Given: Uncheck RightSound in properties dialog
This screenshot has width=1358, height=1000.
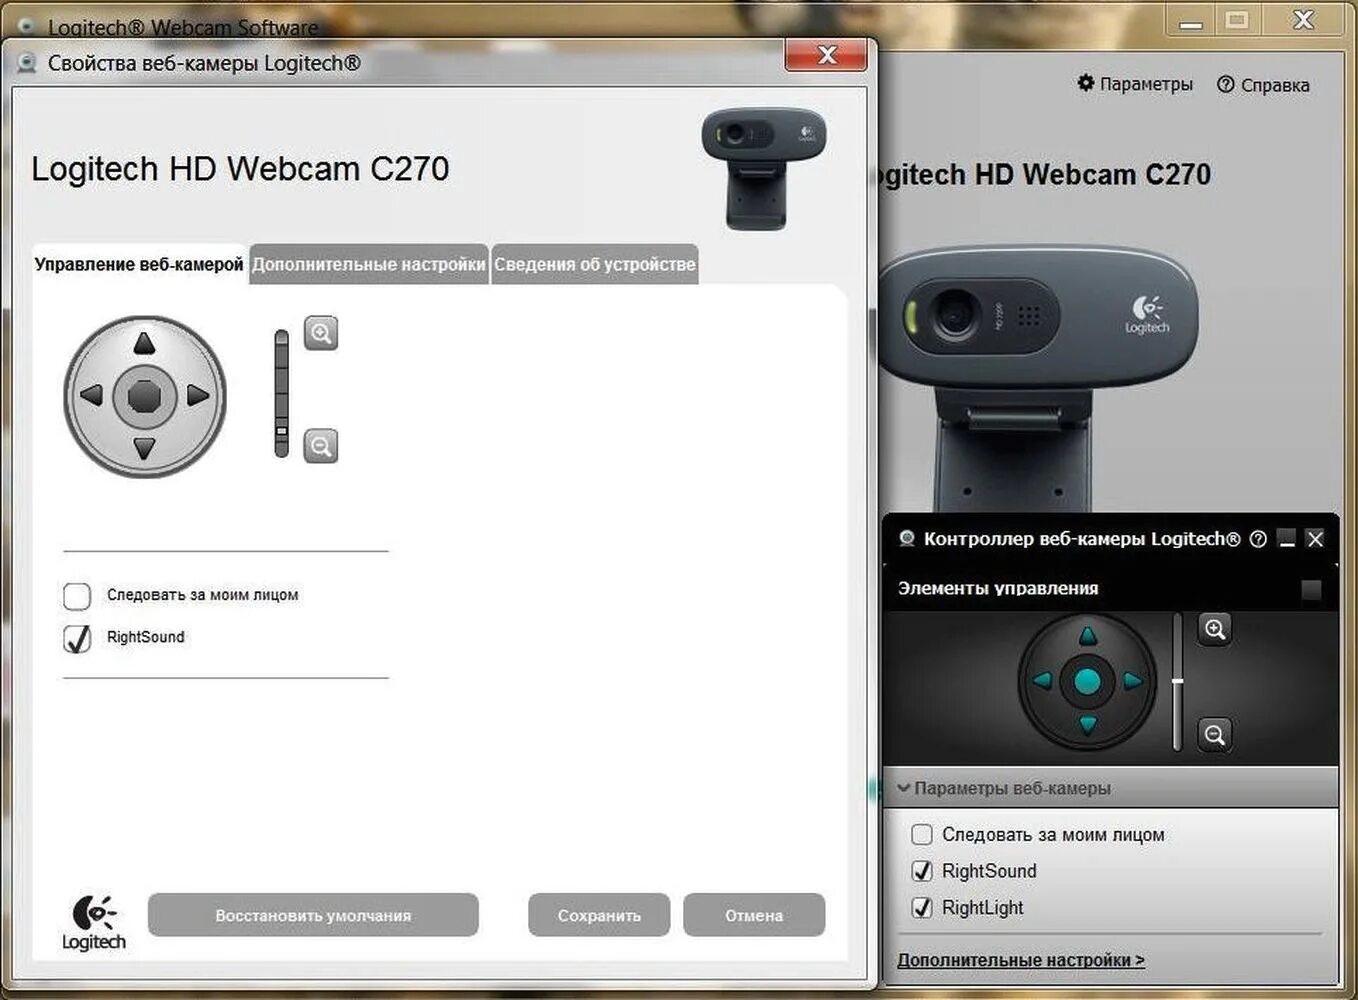Looking at the screenshot, I should [77, 638].
